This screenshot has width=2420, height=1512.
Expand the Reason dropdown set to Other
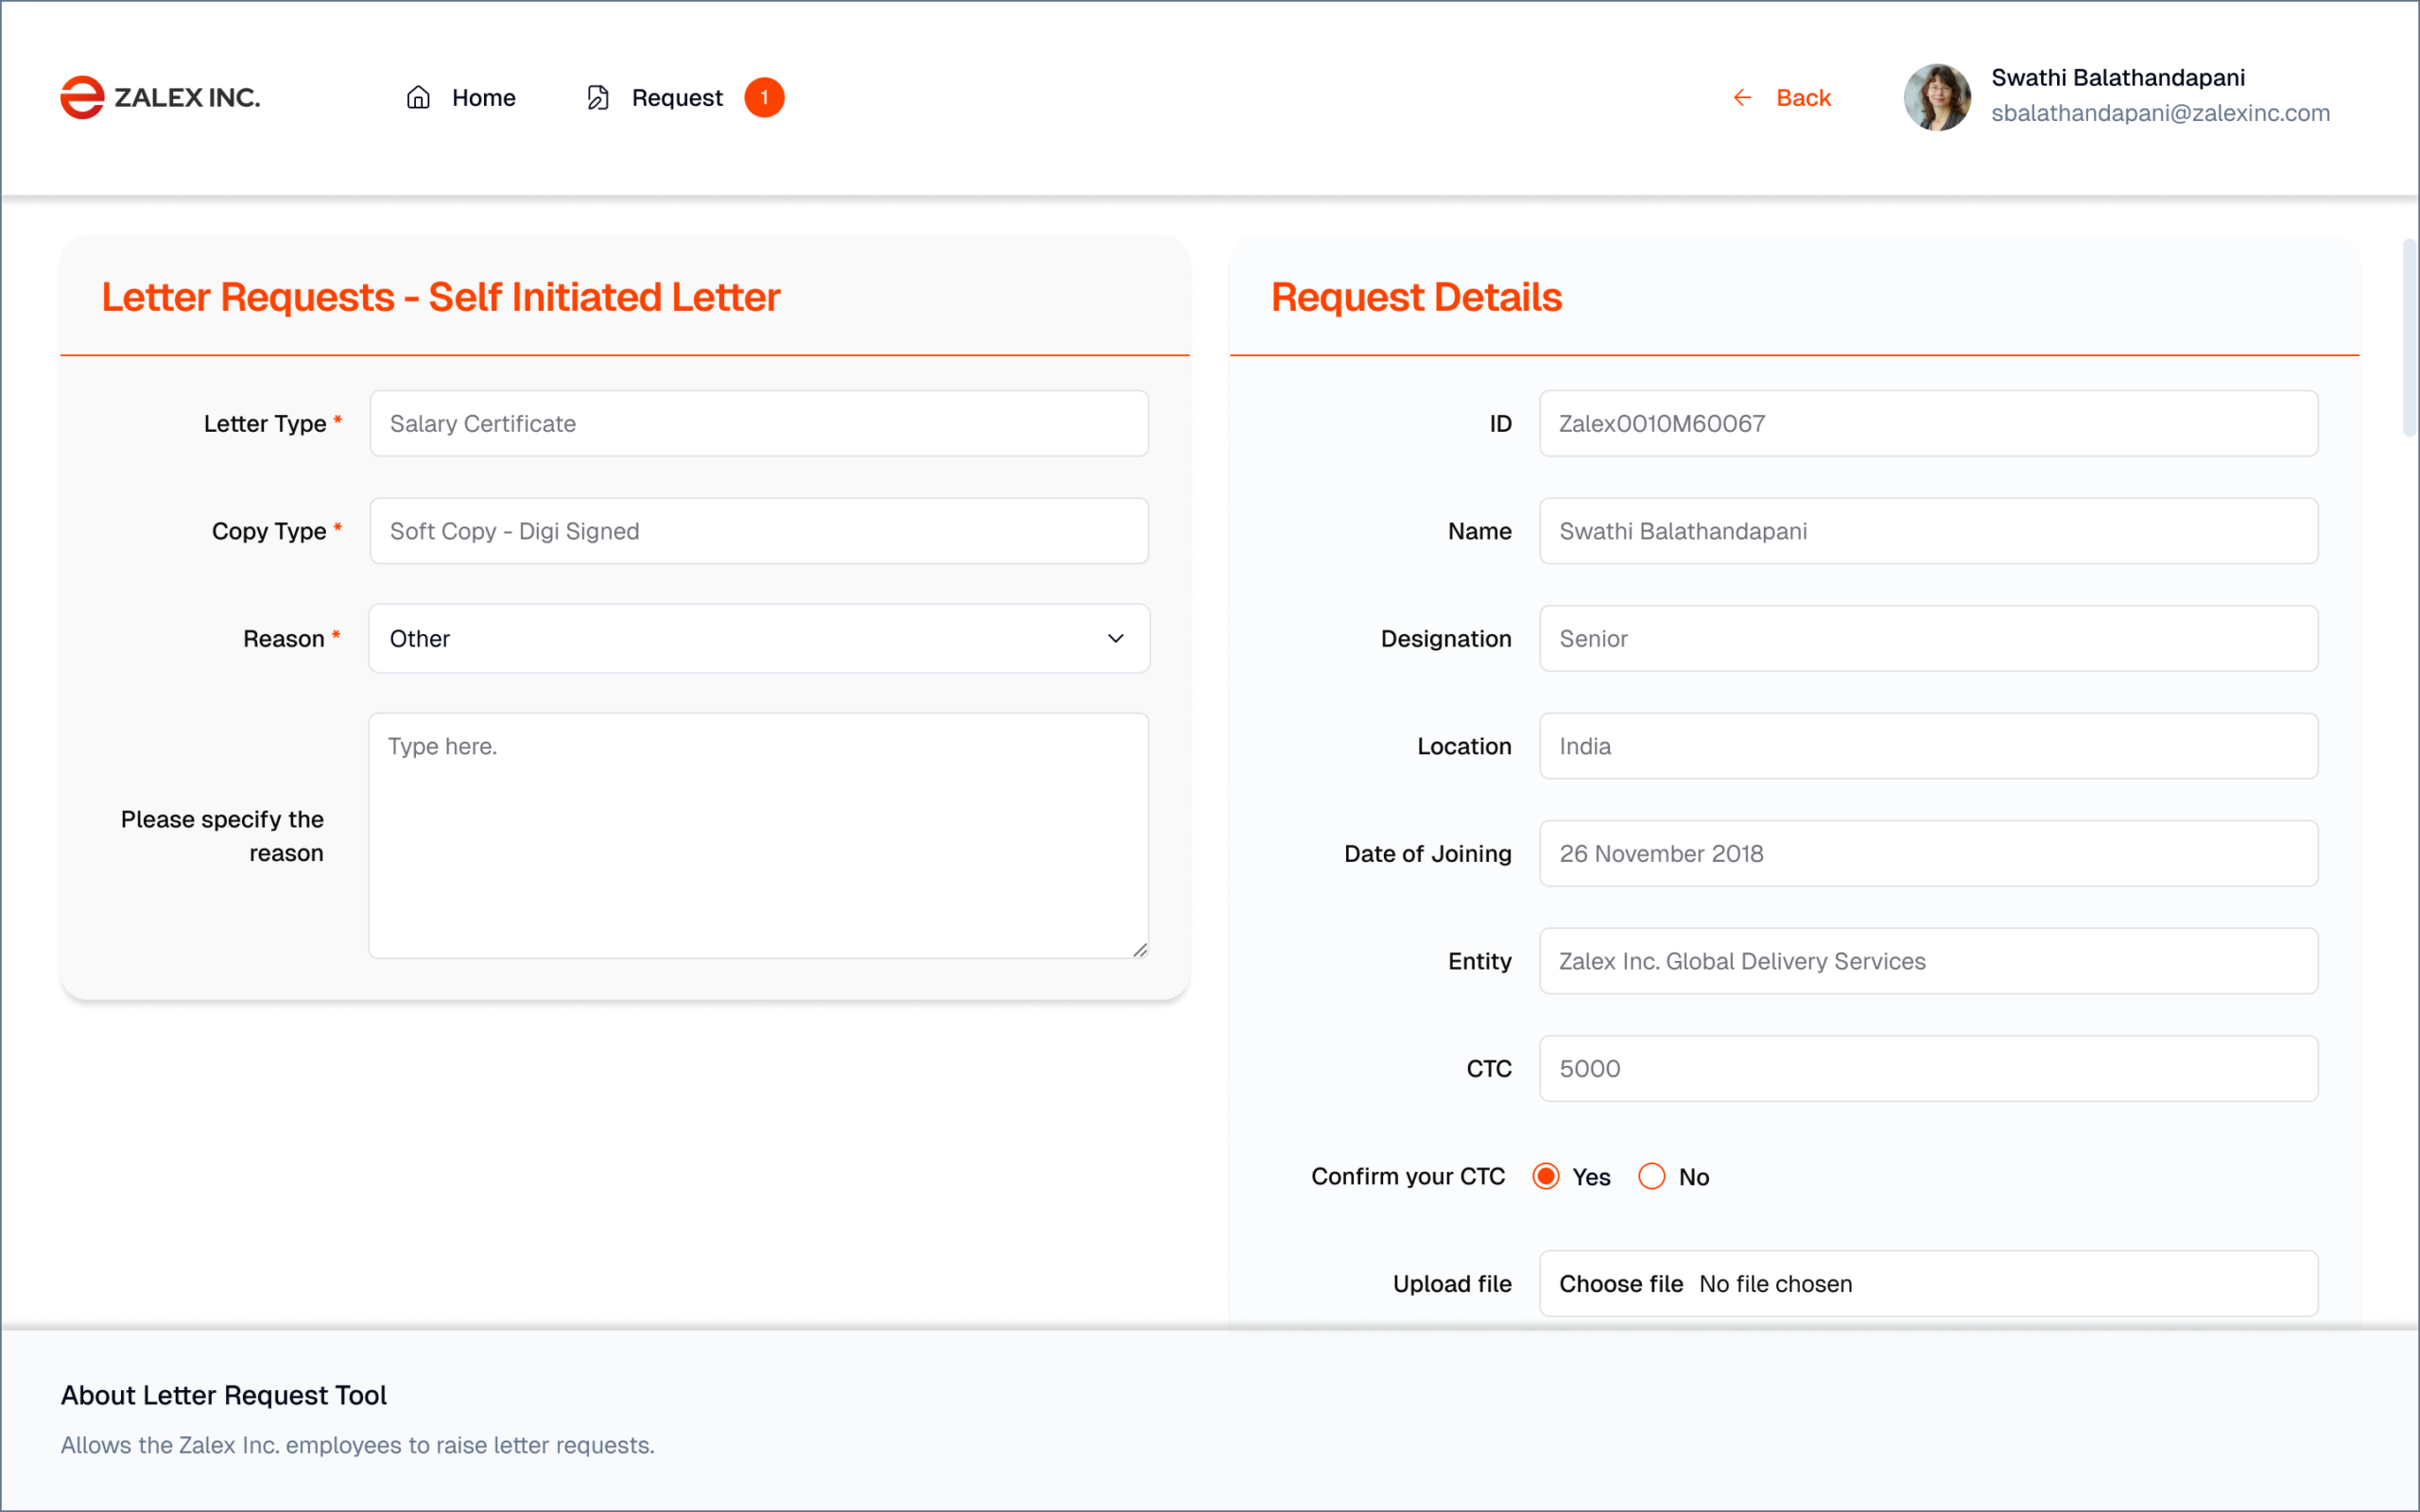(x=759, y=638)
